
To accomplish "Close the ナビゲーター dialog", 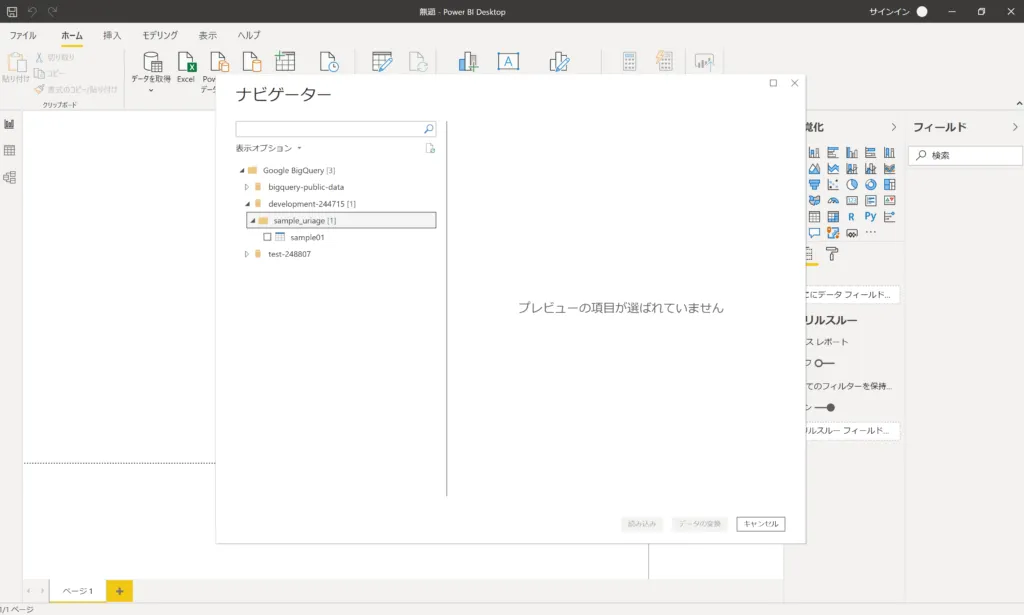I will coord(794,83).
